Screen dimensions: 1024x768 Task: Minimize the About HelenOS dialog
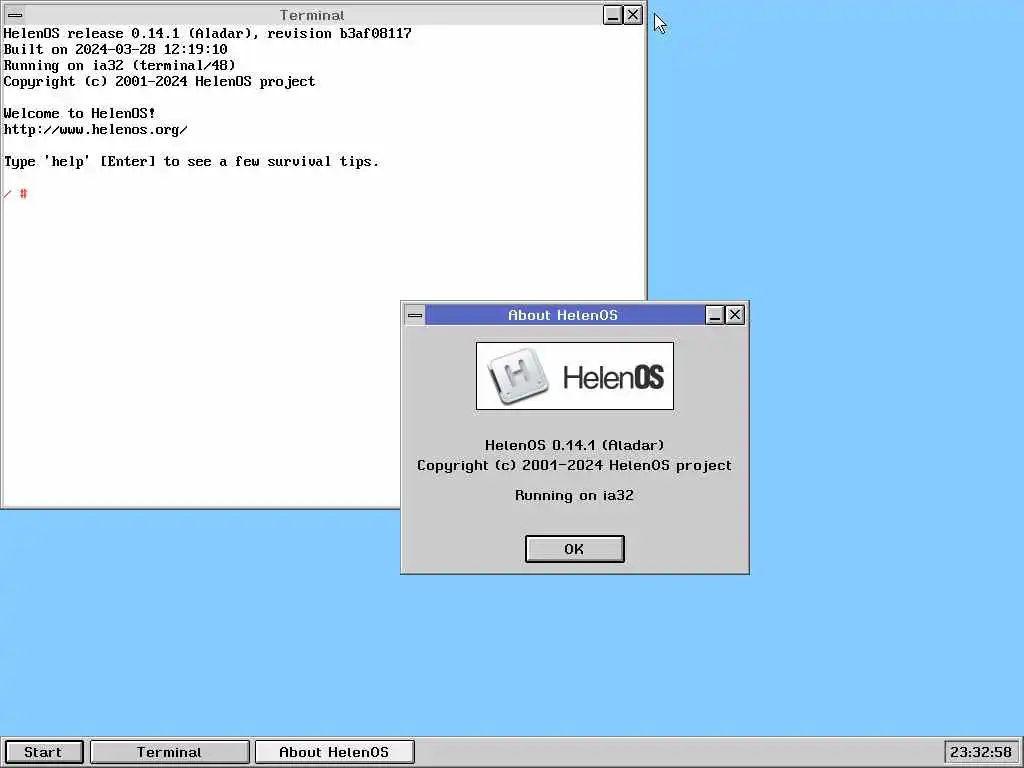coord(715,315)
